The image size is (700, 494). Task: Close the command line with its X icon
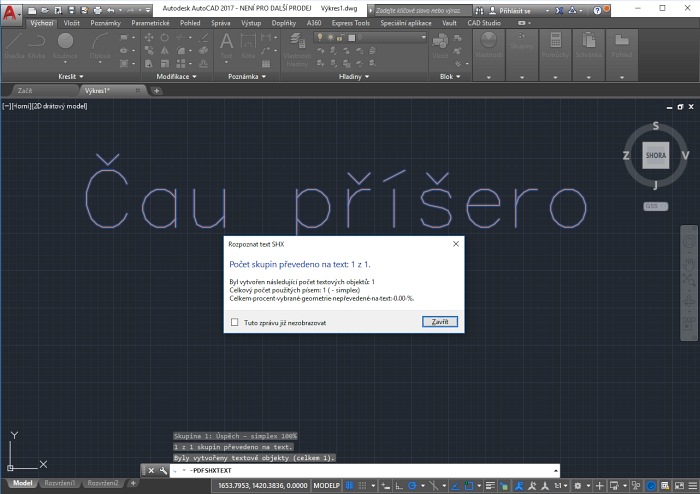click(151, 470)
